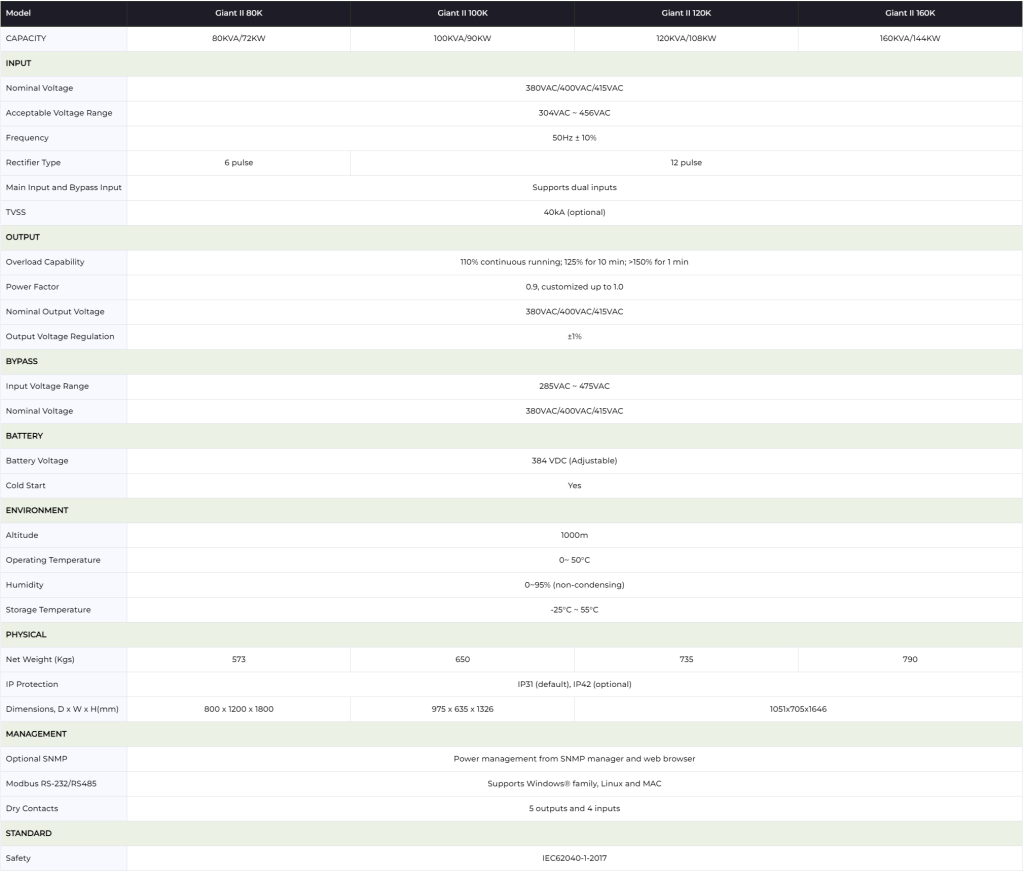Select the "IP31 (default), IP42 (optional)" value

[x=575, y=684]
